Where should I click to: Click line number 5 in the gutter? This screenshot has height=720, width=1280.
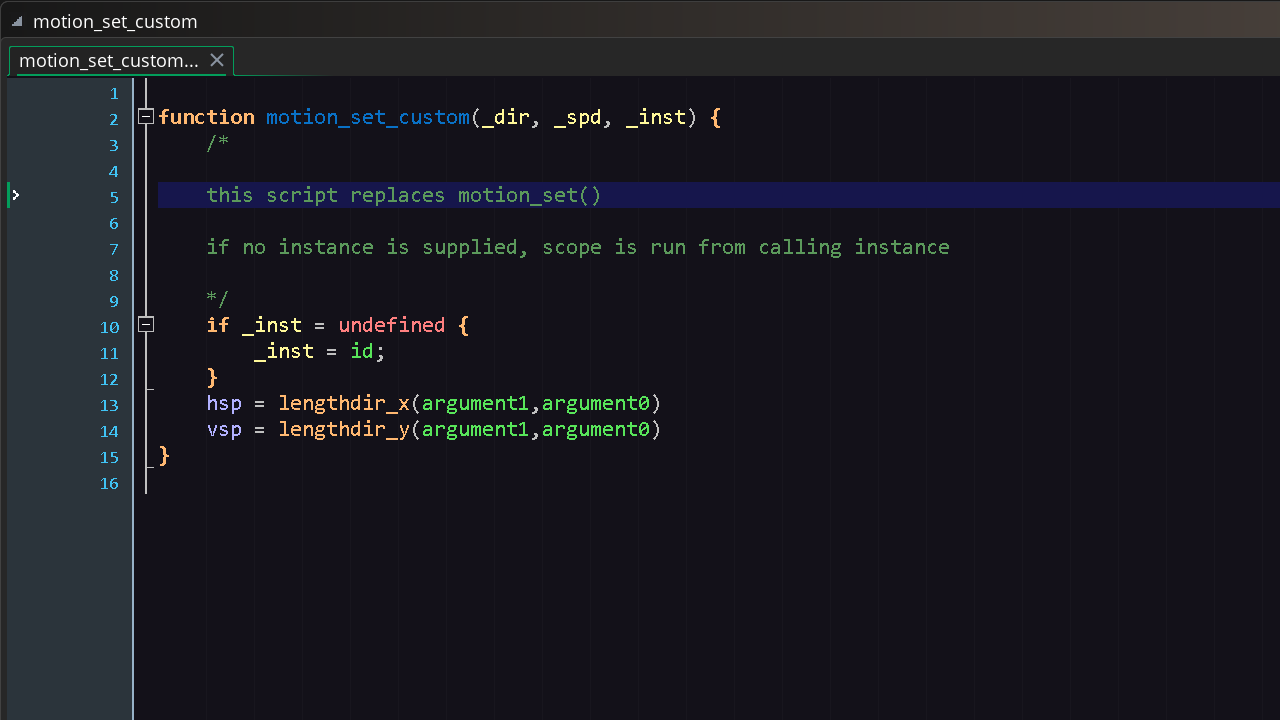tap(113, 195)
